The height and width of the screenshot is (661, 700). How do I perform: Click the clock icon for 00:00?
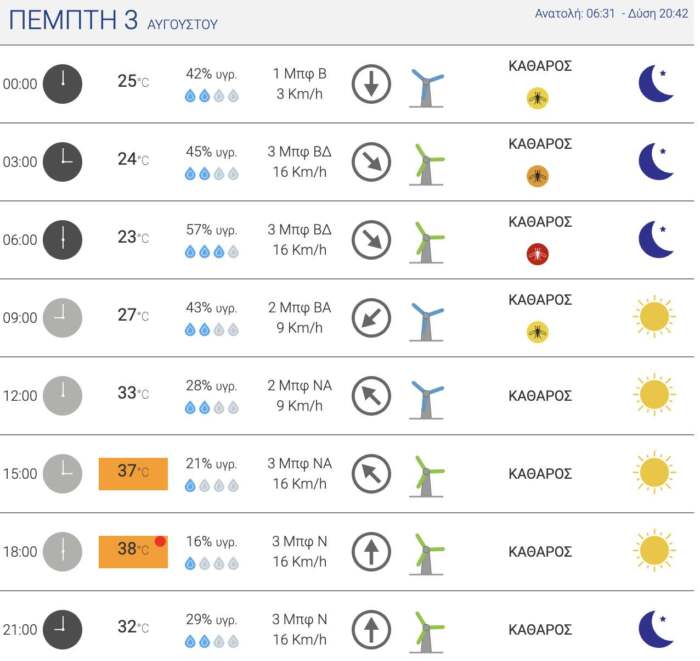62,84
